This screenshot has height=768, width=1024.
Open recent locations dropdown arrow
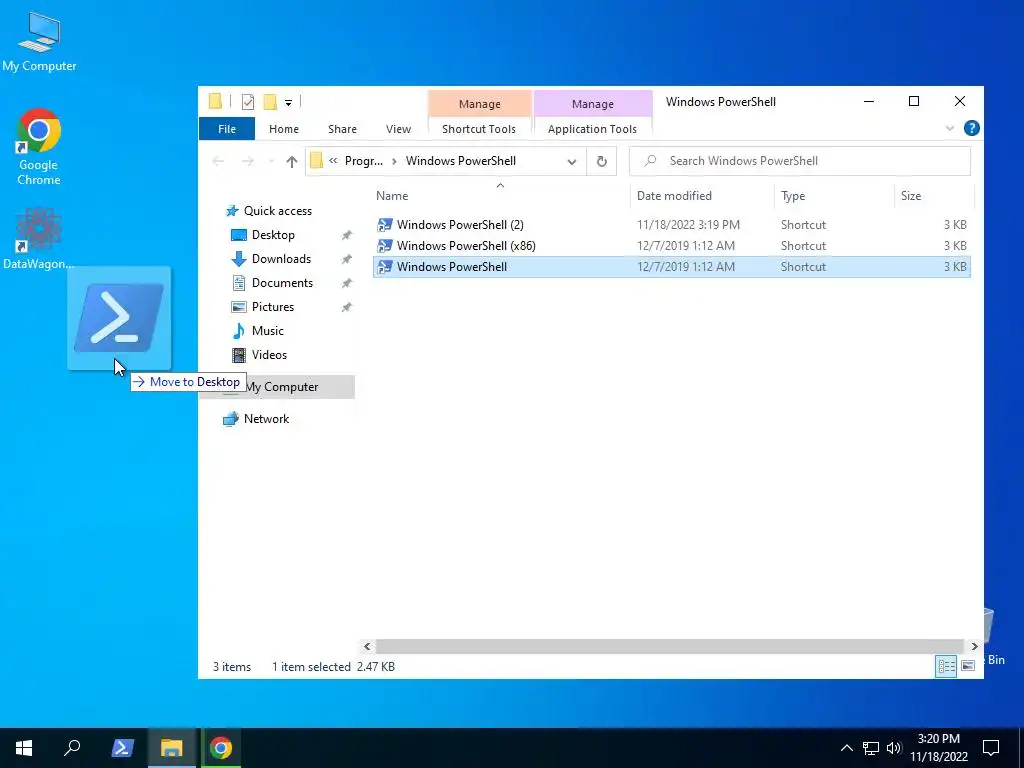click(x=271, y=161)
